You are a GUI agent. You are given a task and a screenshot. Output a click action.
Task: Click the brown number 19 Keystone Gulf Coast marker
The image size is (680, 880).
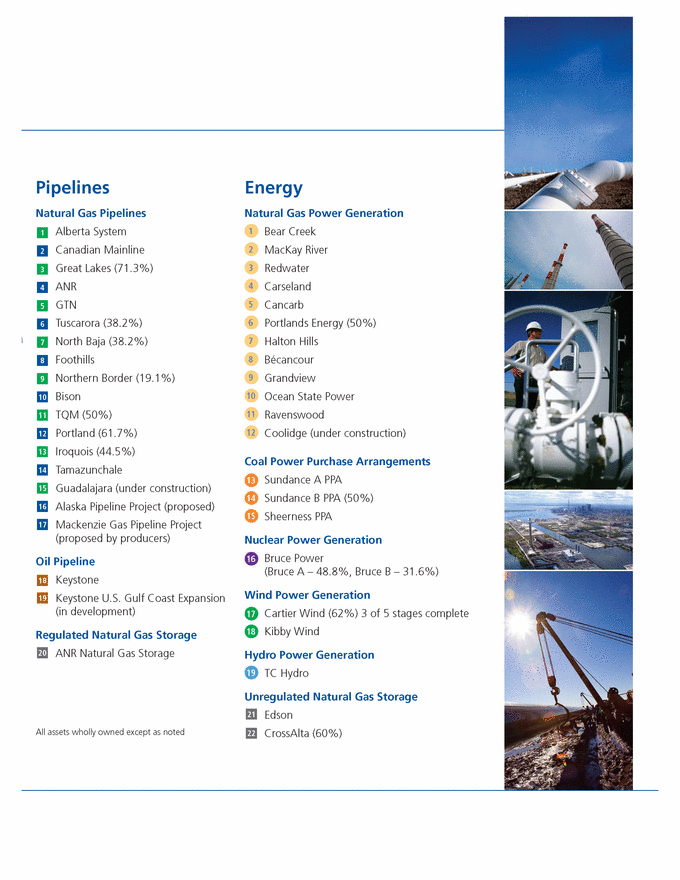(42, 598)
